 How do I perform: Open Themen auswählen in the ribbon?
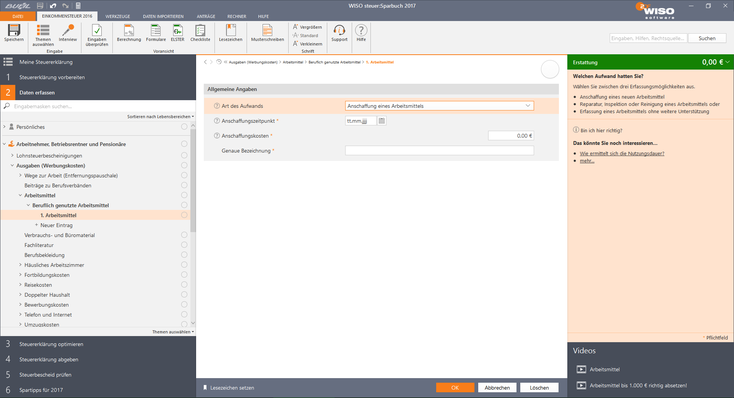pyautogui.click(x=43, y=35)
